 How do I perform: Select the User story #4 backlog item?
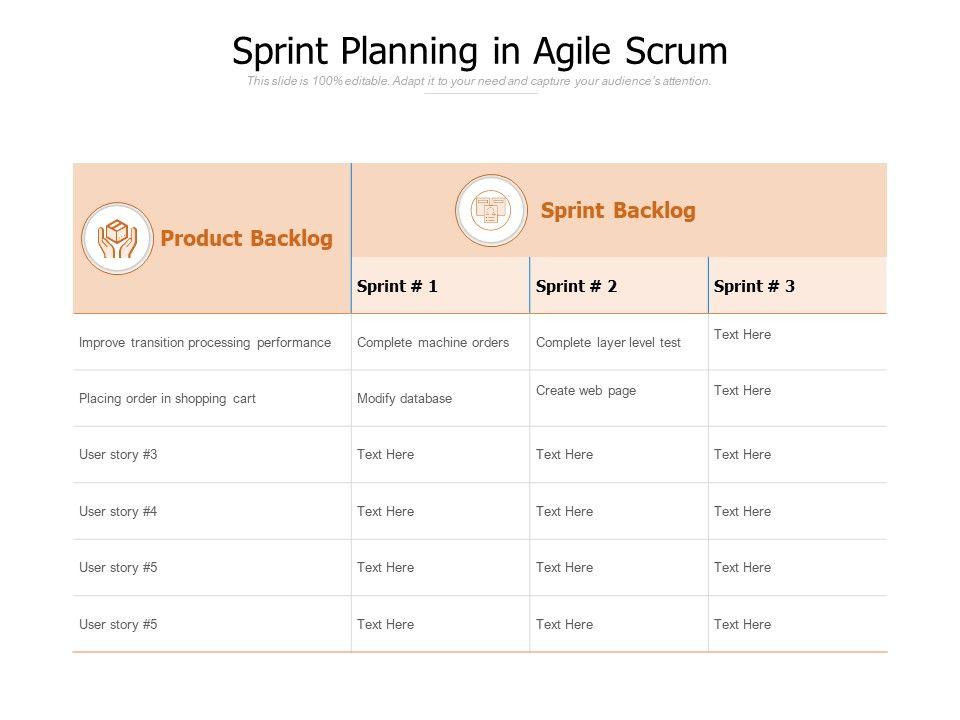[x=118, y=511]
